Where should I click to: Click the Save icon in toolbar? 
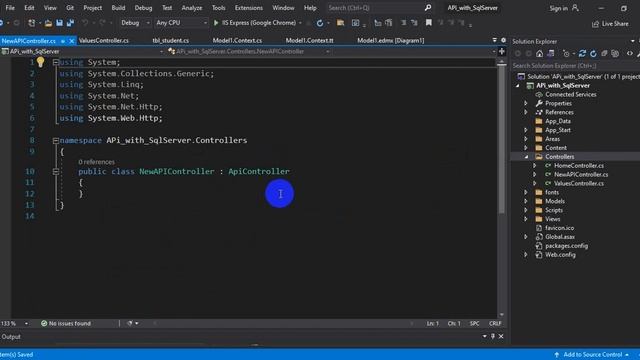pos(60,23)
